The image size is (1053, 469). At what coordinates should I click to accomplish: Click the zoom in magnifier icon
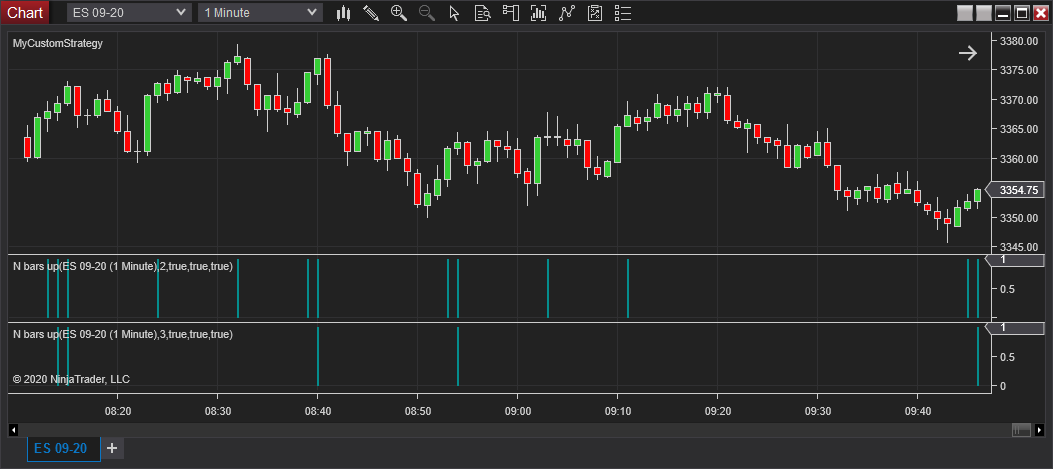(399, 13)
